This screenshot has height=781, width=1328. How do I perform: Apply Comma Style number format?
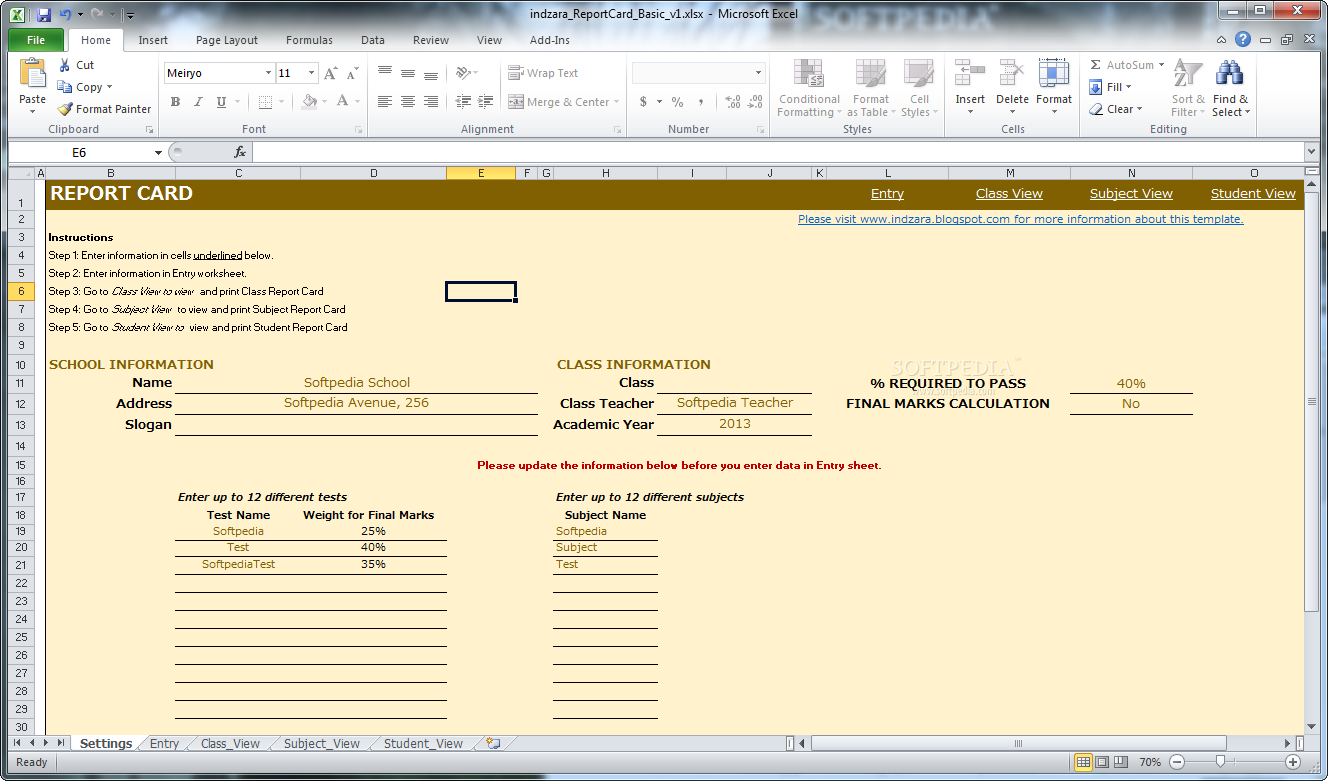pyautogui.click(x=700, y=102)
